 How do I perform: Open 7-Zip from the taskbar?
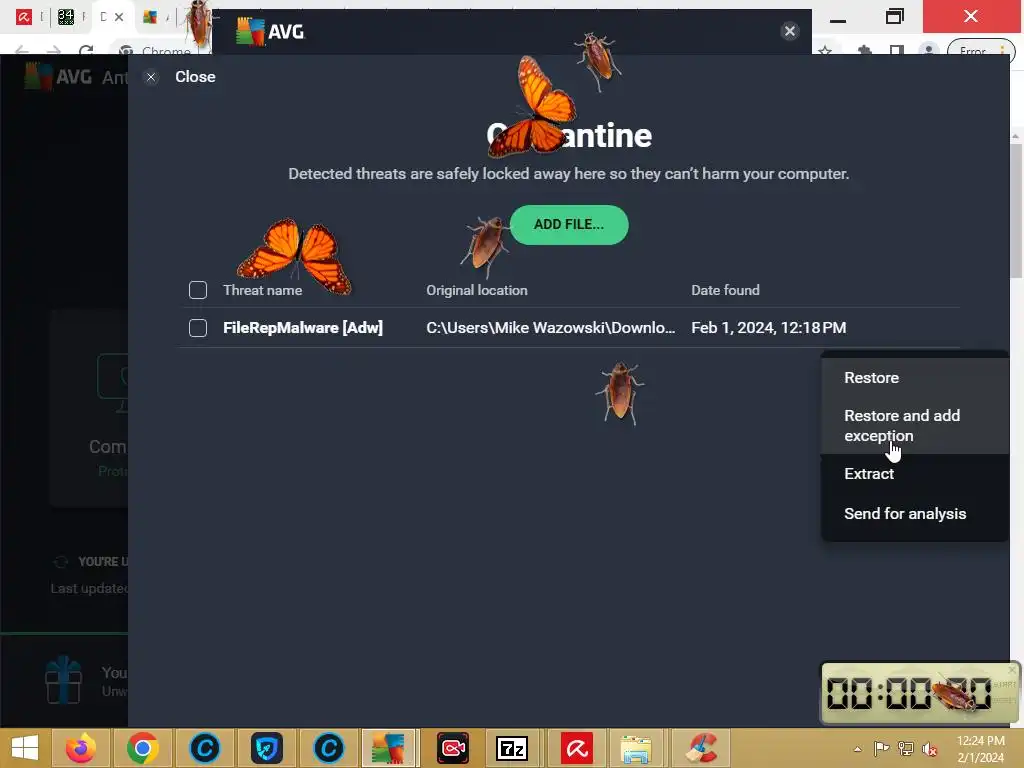pos(512,748)
